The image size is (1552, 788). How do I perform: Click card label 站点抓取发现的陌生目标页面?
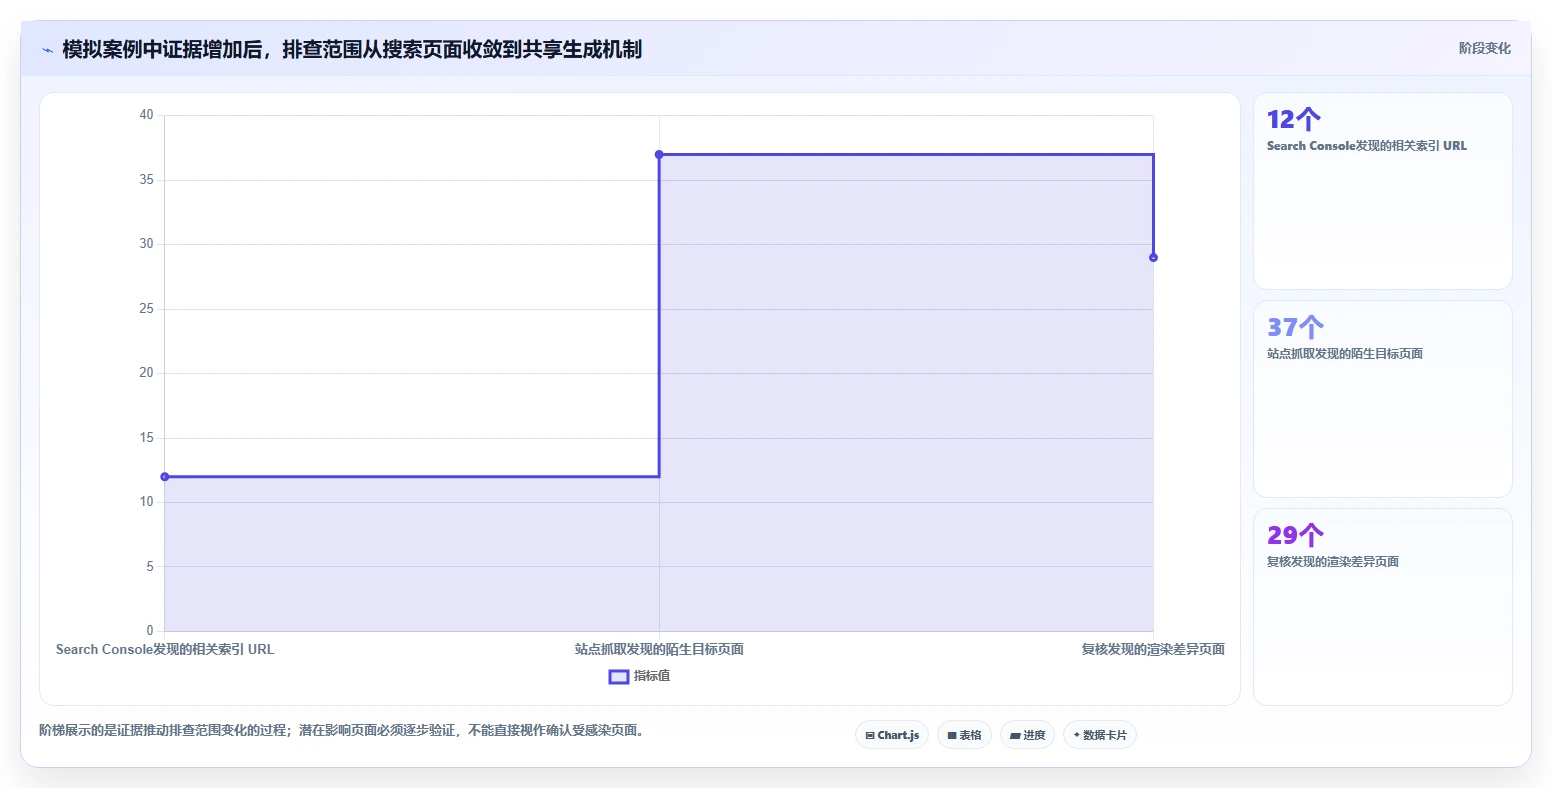(1345, 354)
